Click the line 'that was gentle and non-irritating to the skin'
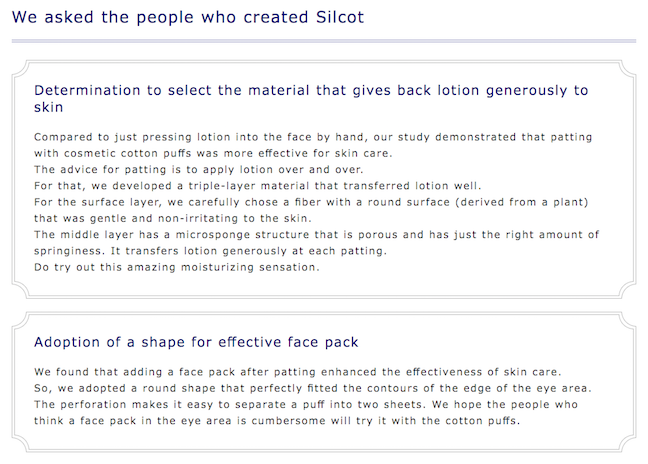This screenshot has width=648, height=464. pos(173,218)
